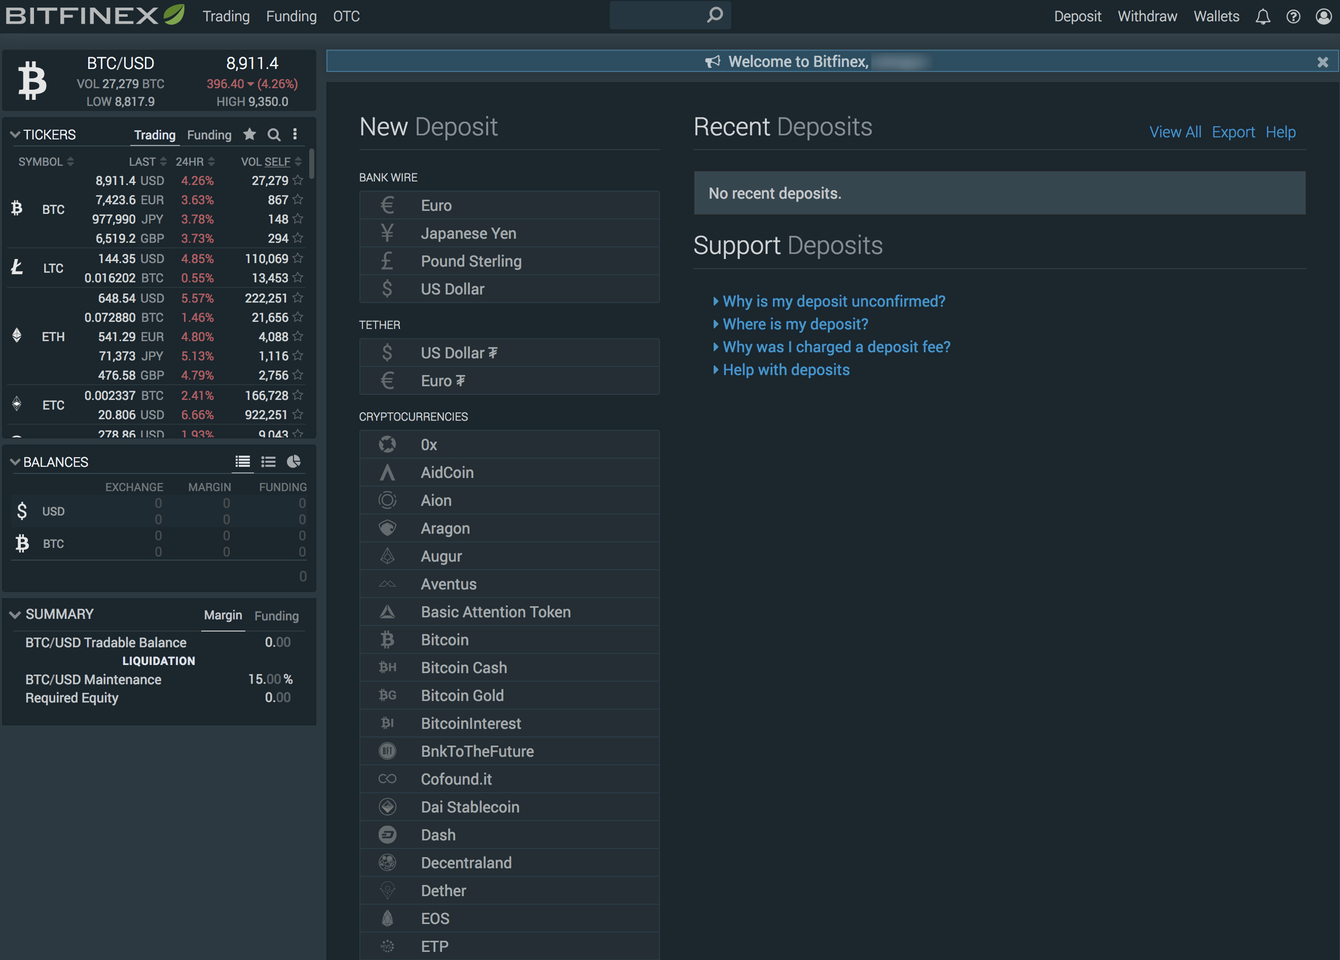
Task: Open the help question mark icon
Action: pos(1293,16)
